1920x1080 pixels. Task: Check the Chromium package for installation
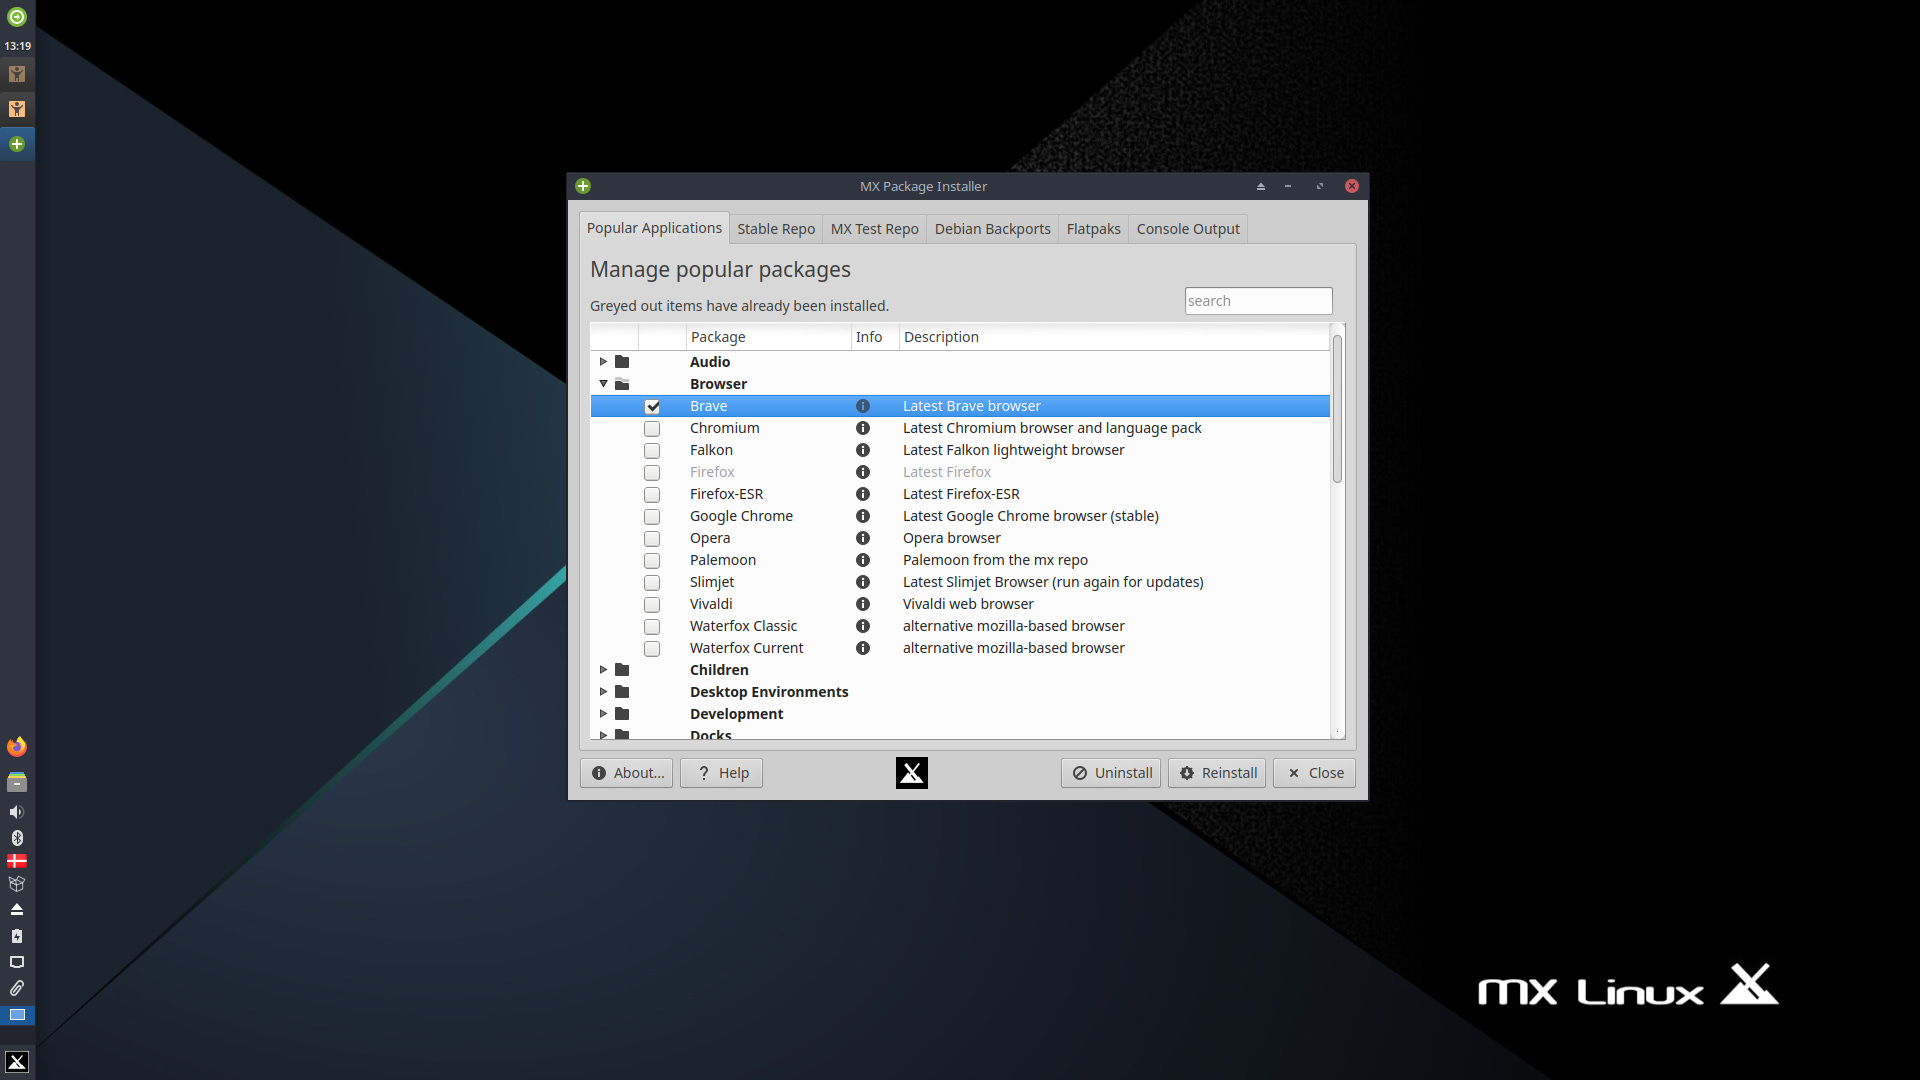point(652,428)
